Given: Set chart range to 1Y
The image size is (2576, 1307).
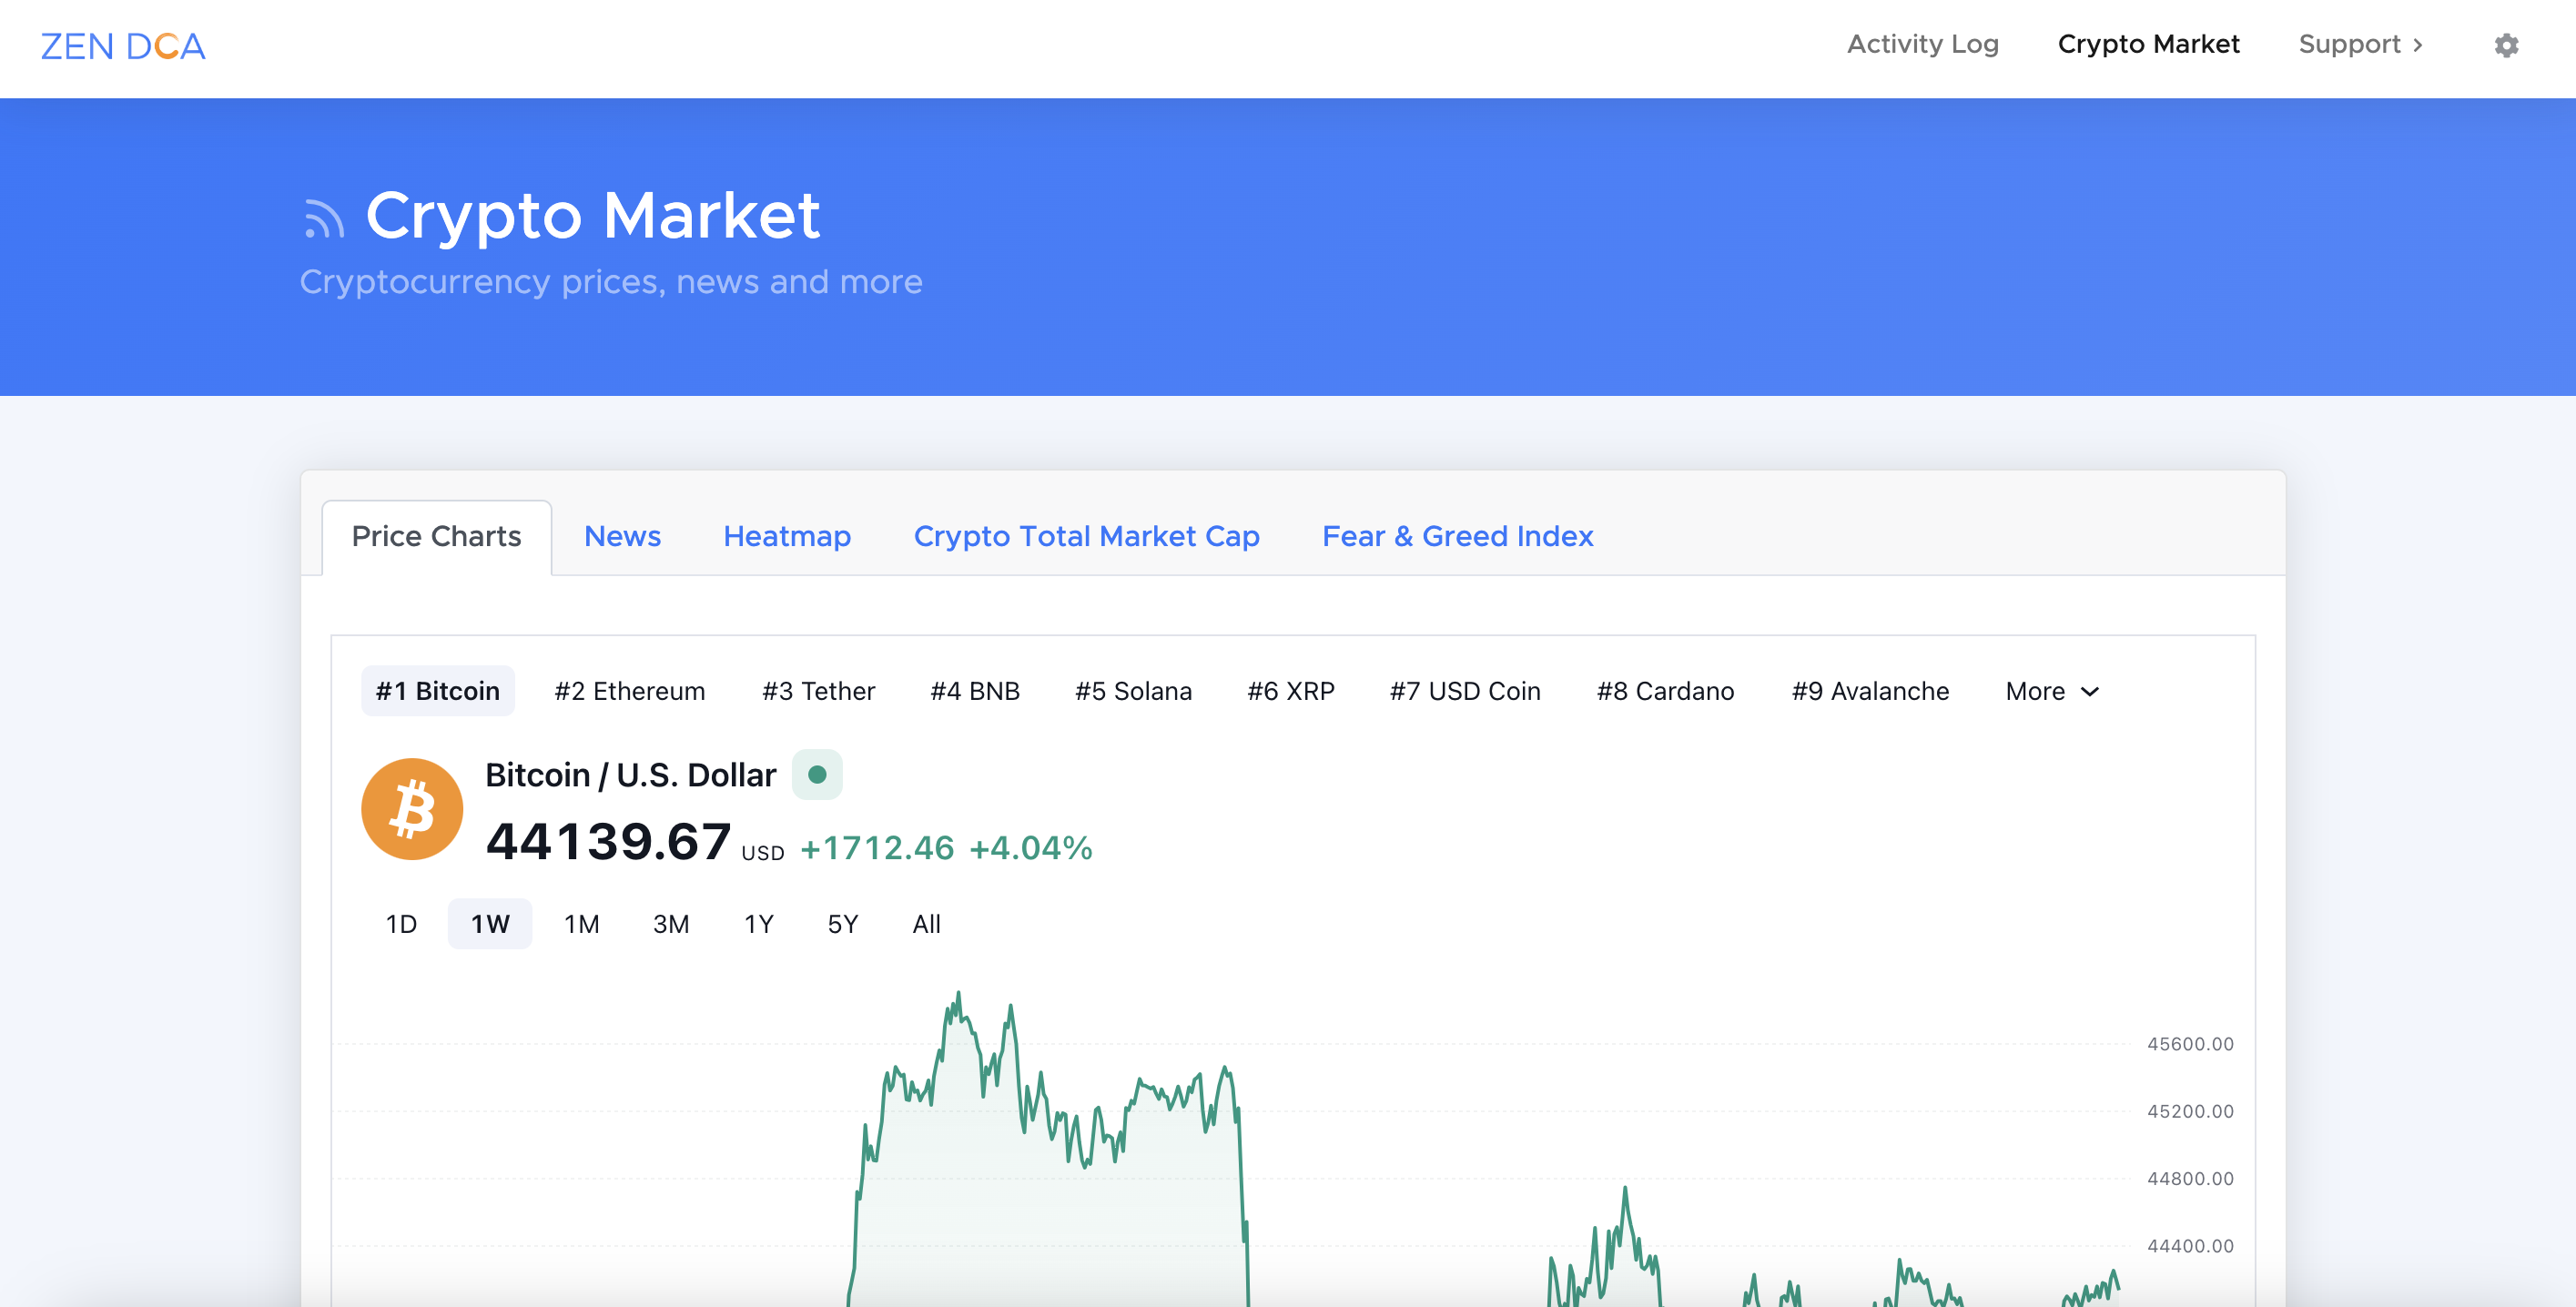Looking at the screenshot, I should [759, 924].
